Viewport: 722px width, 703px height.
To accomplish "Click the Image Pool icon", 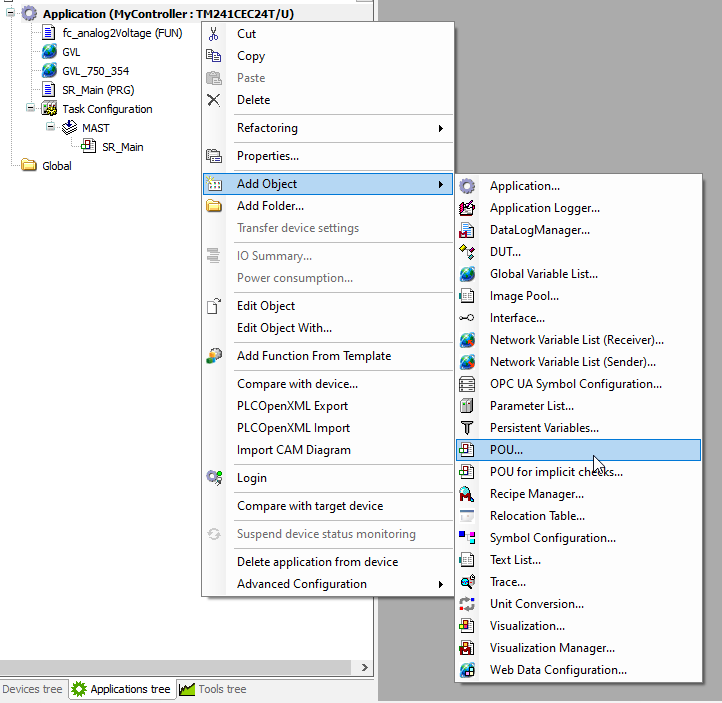I will [467, 296].
